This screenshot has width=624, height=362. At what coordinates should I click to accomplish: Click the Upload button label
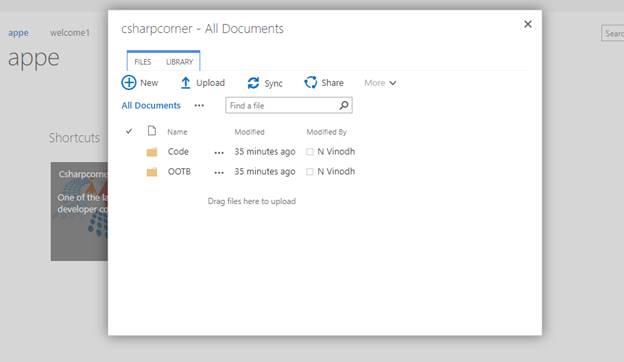pyautogui.click(x=211, y=83)
